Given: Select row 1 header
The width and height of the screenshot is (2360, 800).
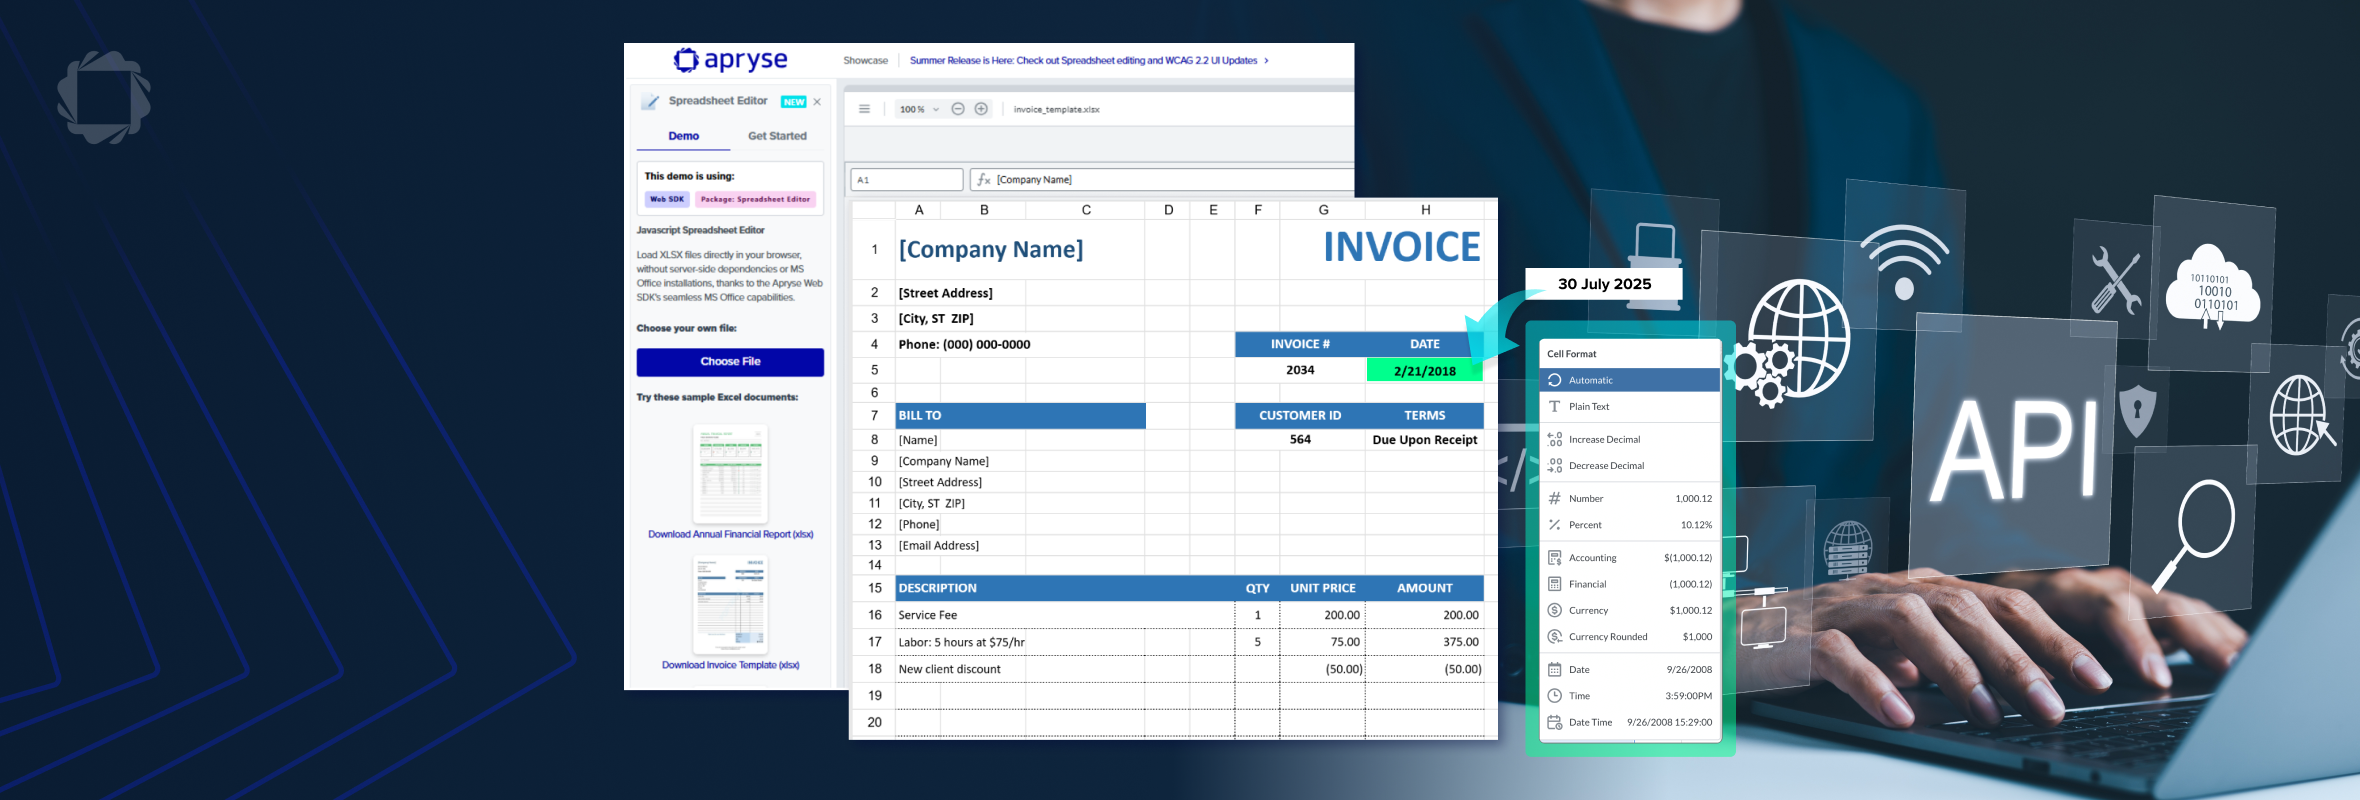Looking at the screenshot, I should point(874,250).
